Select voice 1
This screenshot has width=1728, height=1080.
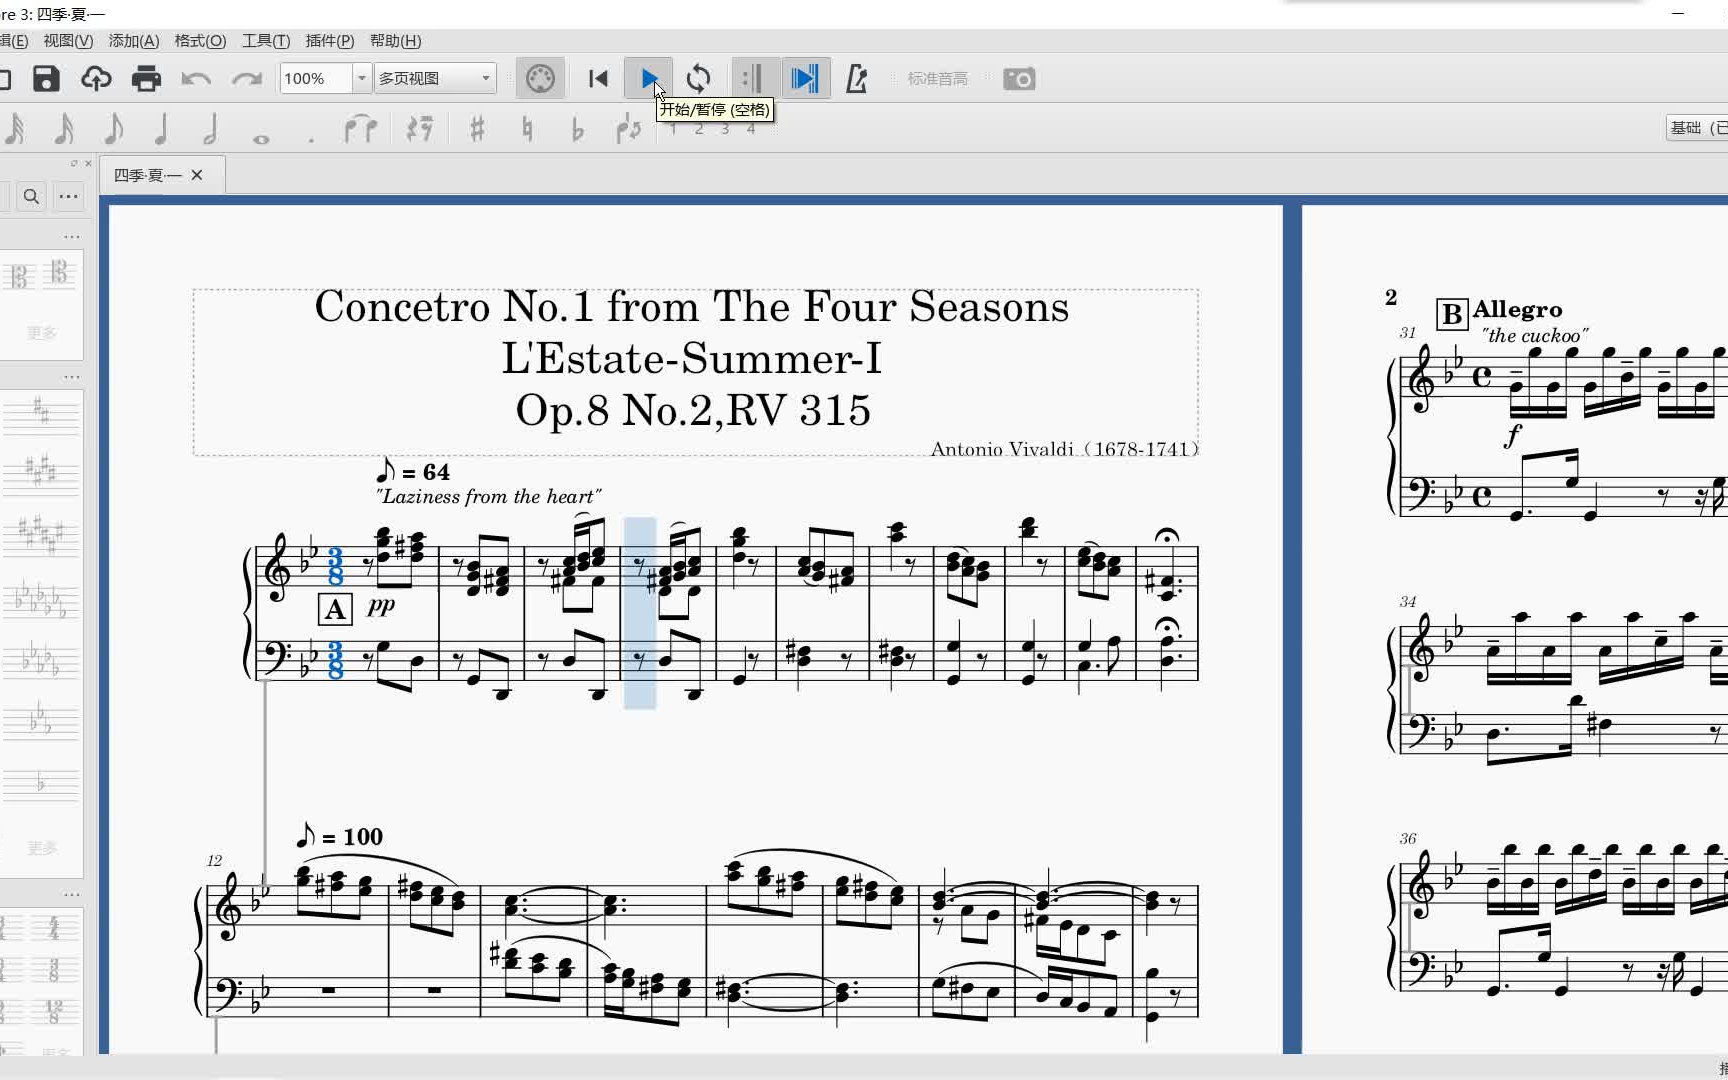[x=673, y=130]
